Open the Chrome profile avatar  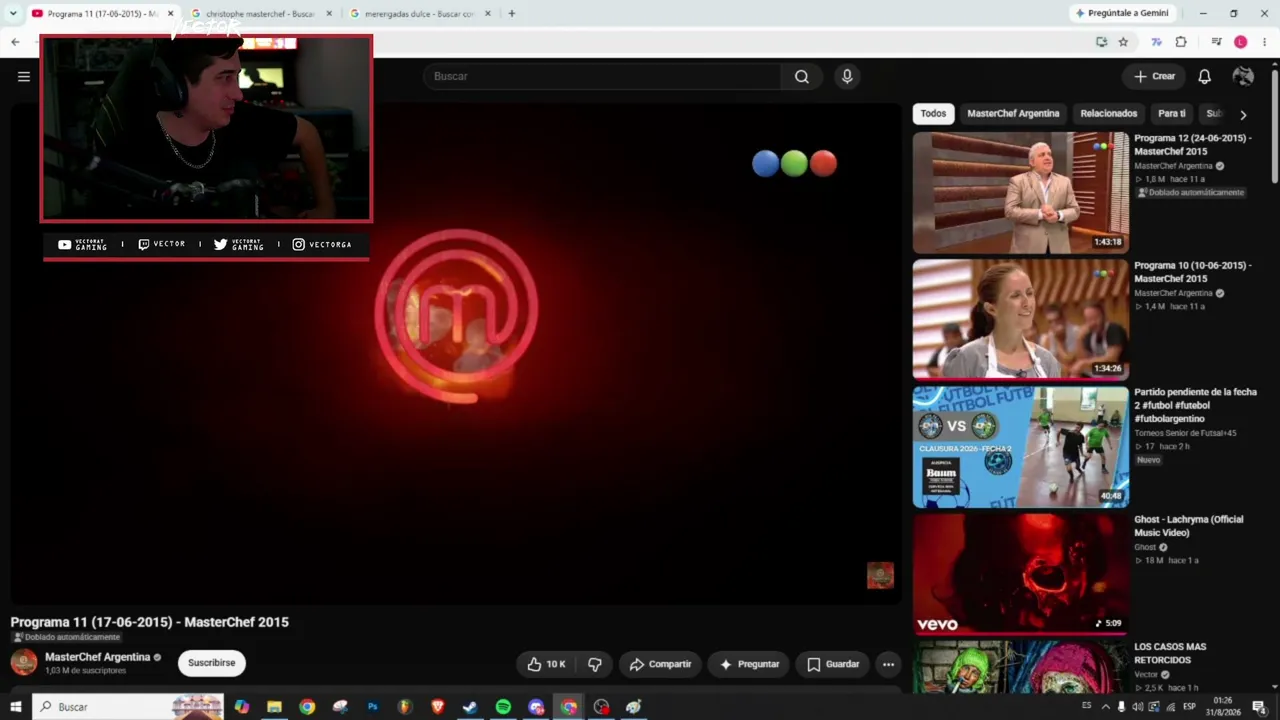point(1241,42)
